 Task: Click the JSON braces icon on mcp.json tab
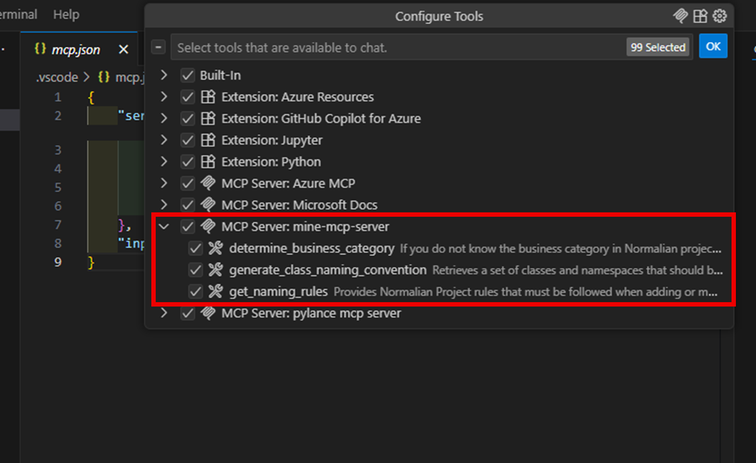click(40, 49)
